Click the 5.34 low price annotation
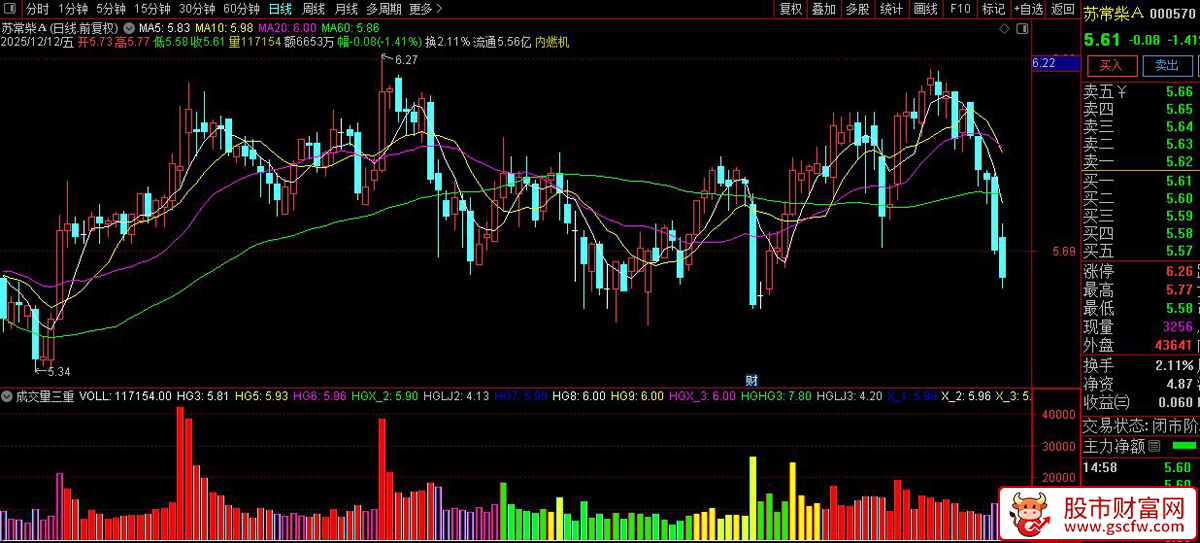 coord(59,372)
